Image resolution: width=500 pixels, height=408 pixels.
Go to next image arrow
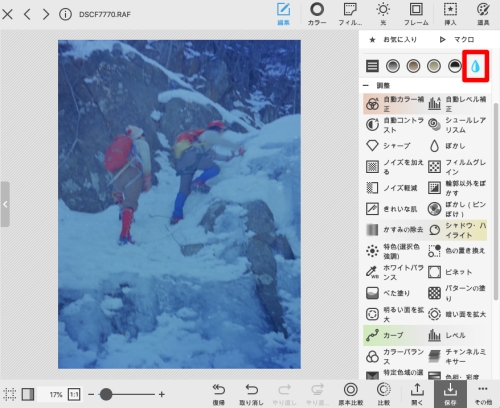[46, 14]
